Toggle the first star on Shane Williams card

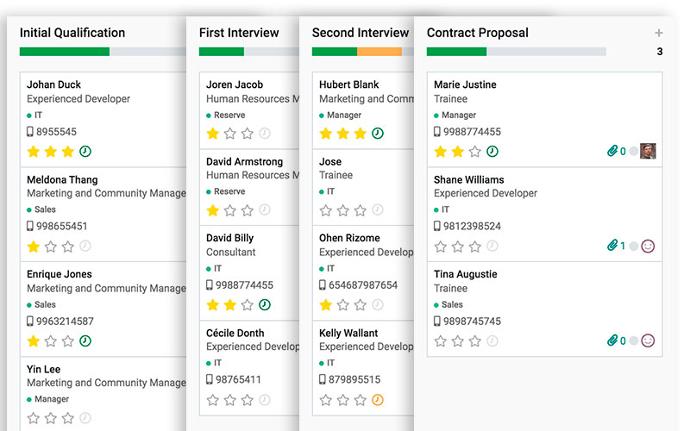[440, 246]
